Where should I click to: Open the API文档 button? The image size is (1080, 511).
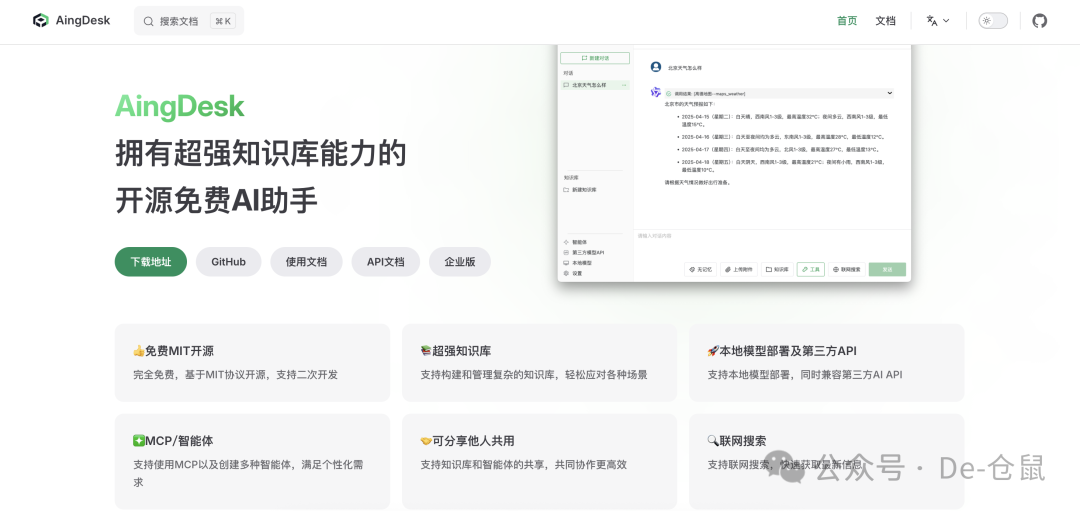[x=386, y=262]
